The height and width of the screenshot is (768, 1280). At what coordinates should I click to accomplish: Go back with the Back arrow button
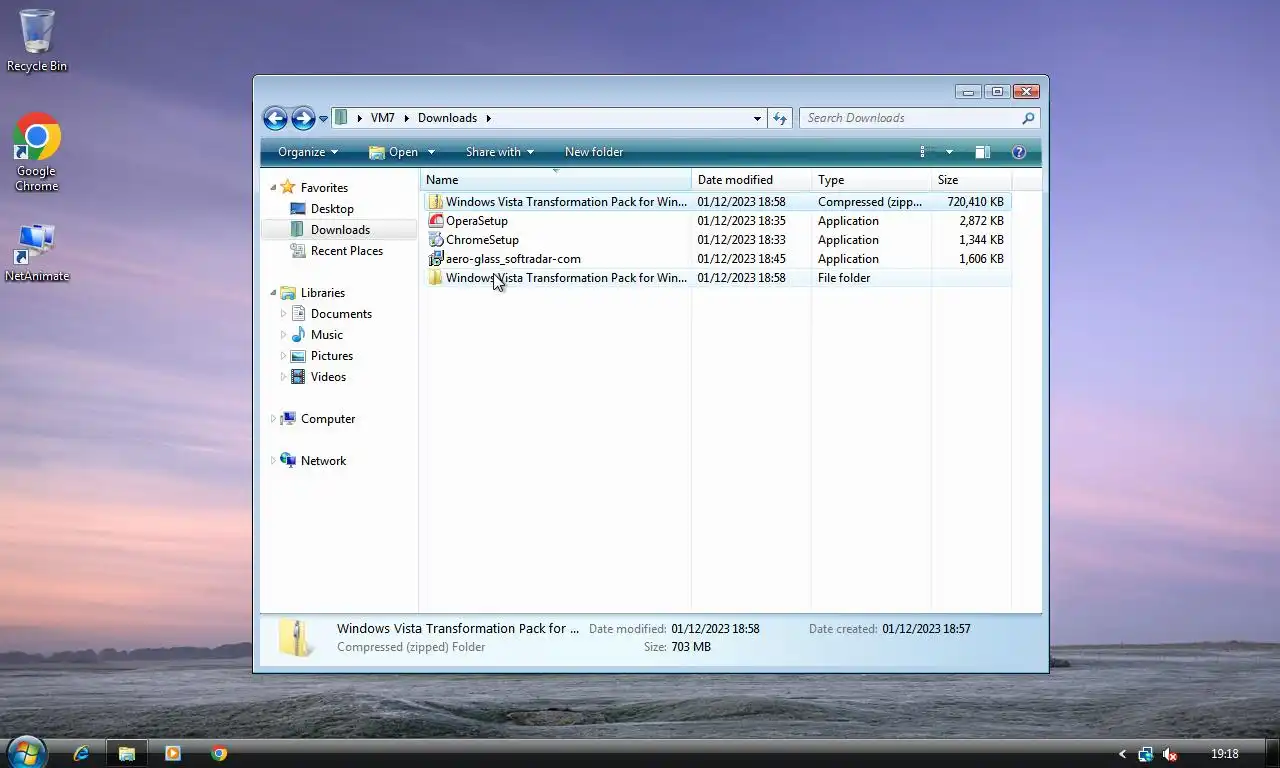[x=275, y=118]
